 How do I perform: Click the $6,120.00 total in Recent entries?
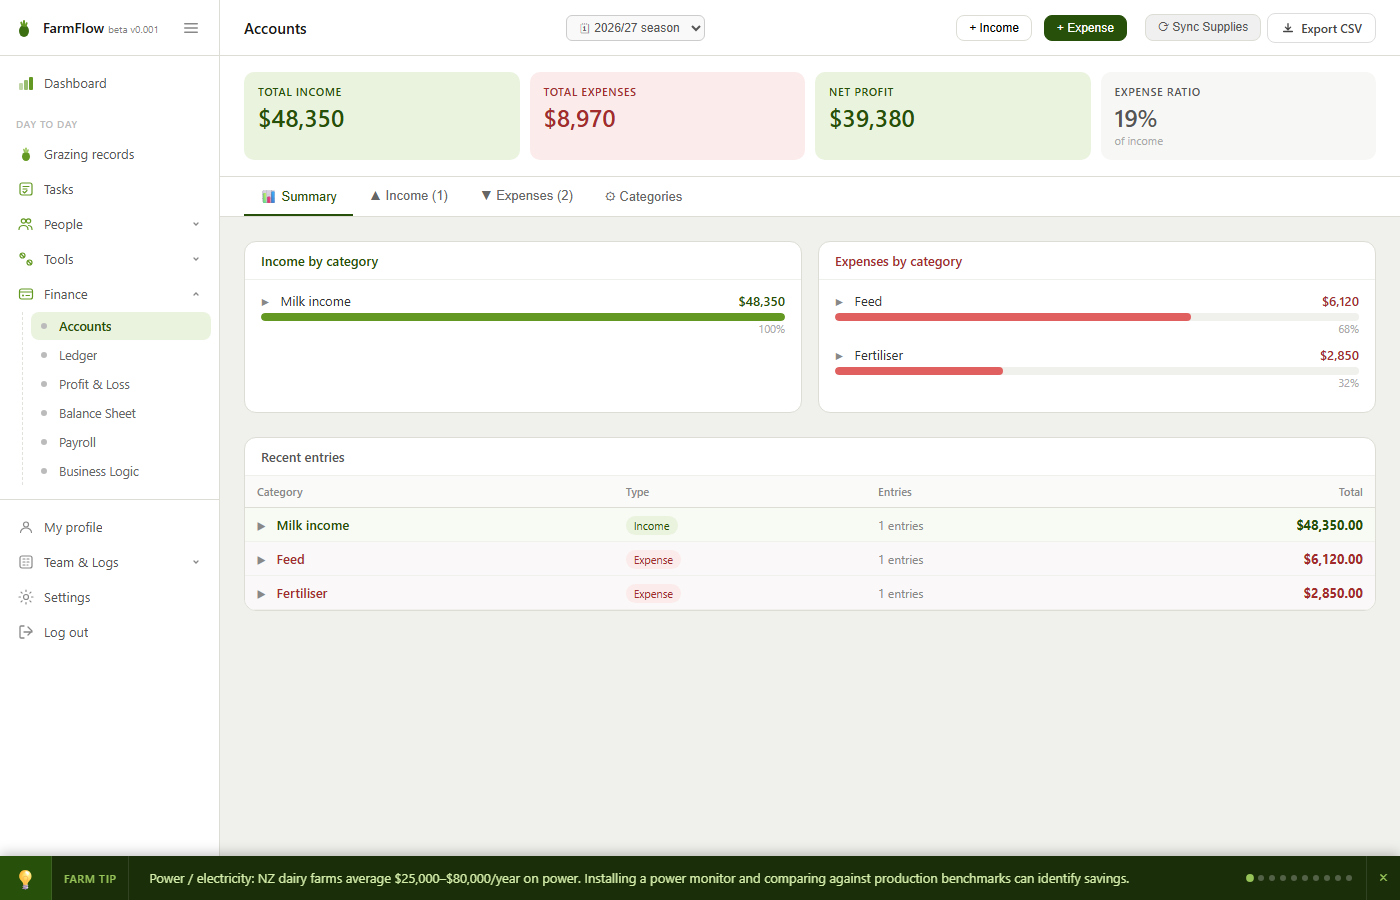point(1333,559)
